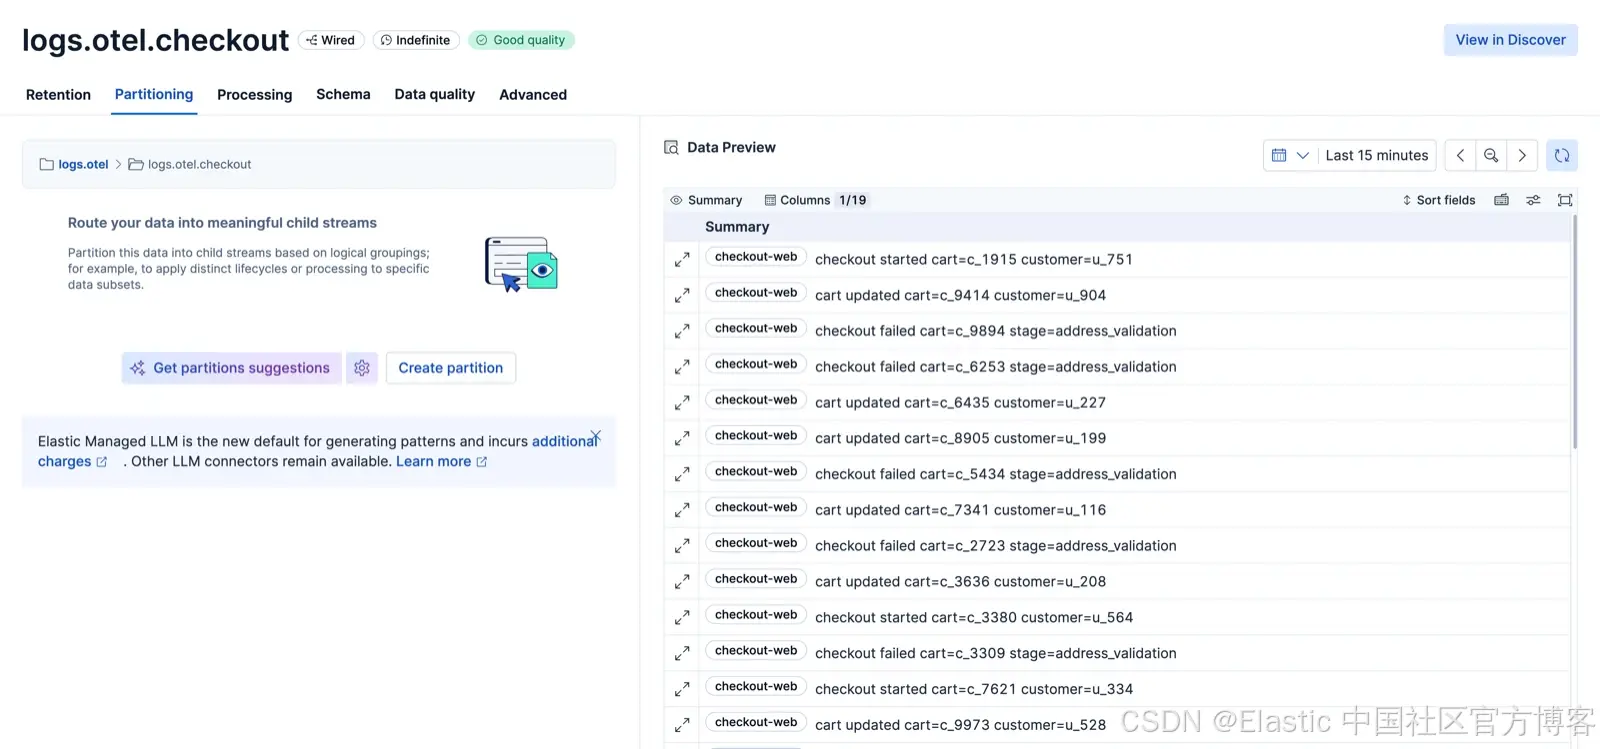Open the Learn more link

coord(441,462)
